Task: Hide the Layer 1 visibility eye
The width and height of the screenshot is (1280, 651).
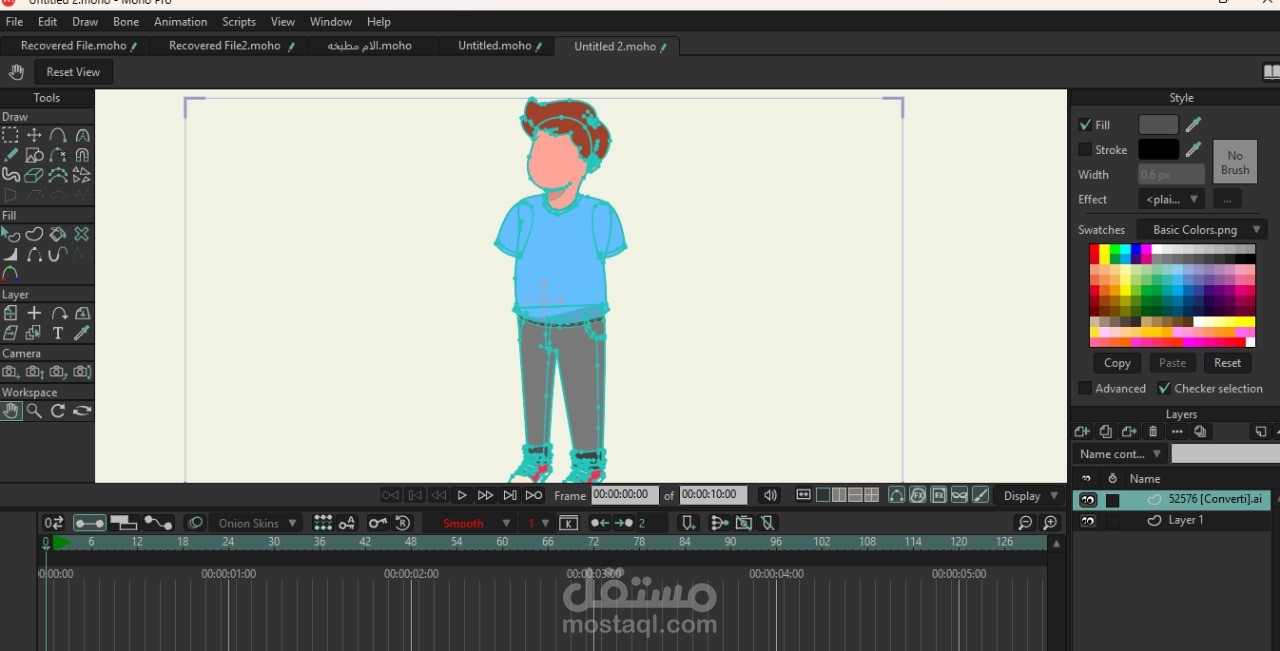Action: pos(1088,521)
